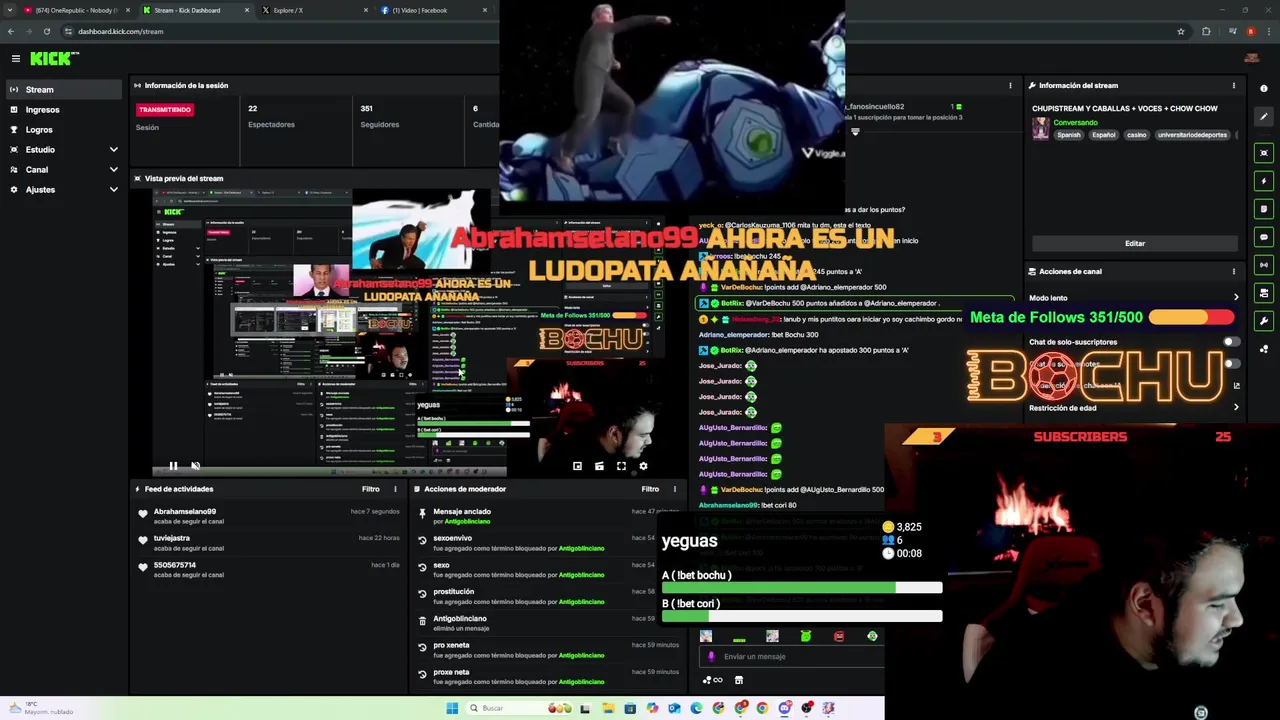Open Microsoft Edge from the taskbar
This screenshot has width=1280, height=720.
pos(696,708)
